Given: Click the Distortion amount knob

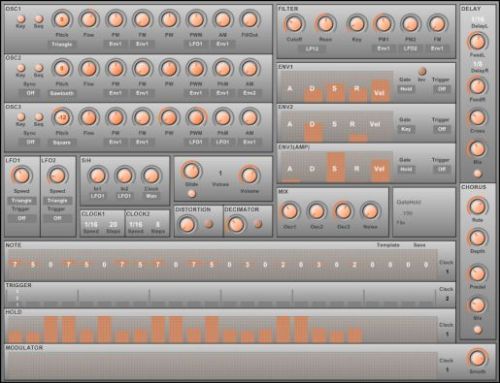Looking at the screenshot, I should coord(187,224).
